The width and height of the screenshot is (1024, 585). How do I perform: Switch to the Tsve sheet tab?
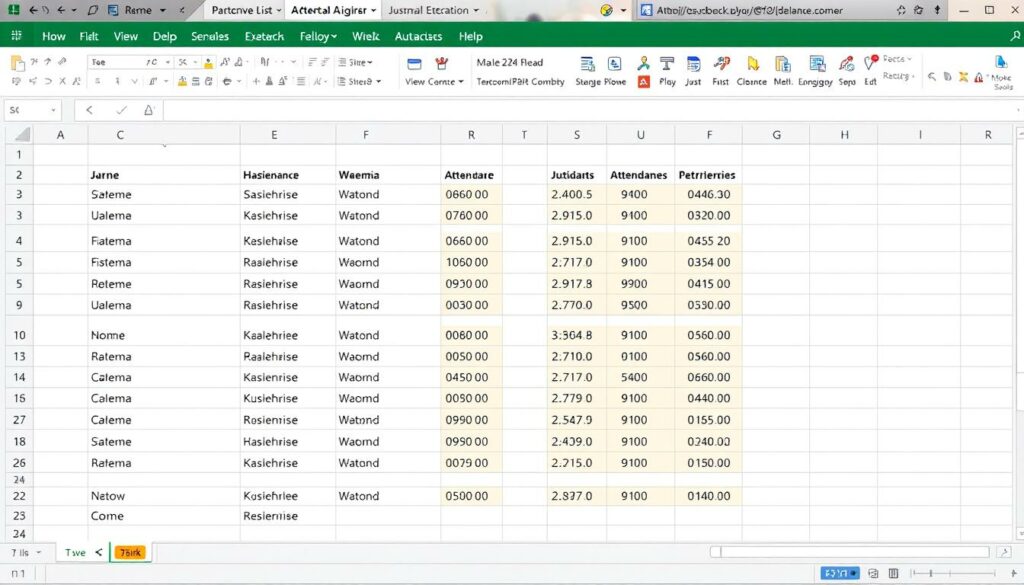coord(75,552)
